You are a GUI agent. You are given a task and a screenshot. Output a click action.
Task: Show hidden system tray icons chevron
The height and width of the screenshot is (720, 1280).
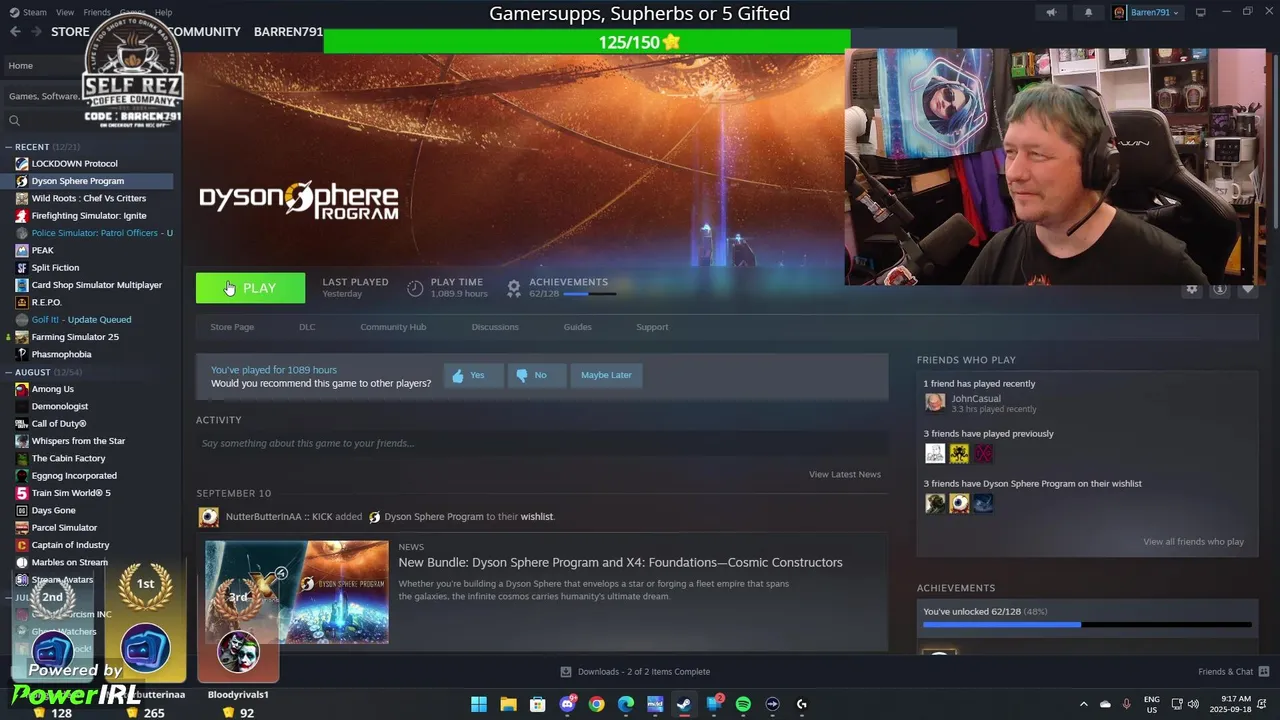pyautogui.click(x=1083, y=704)
